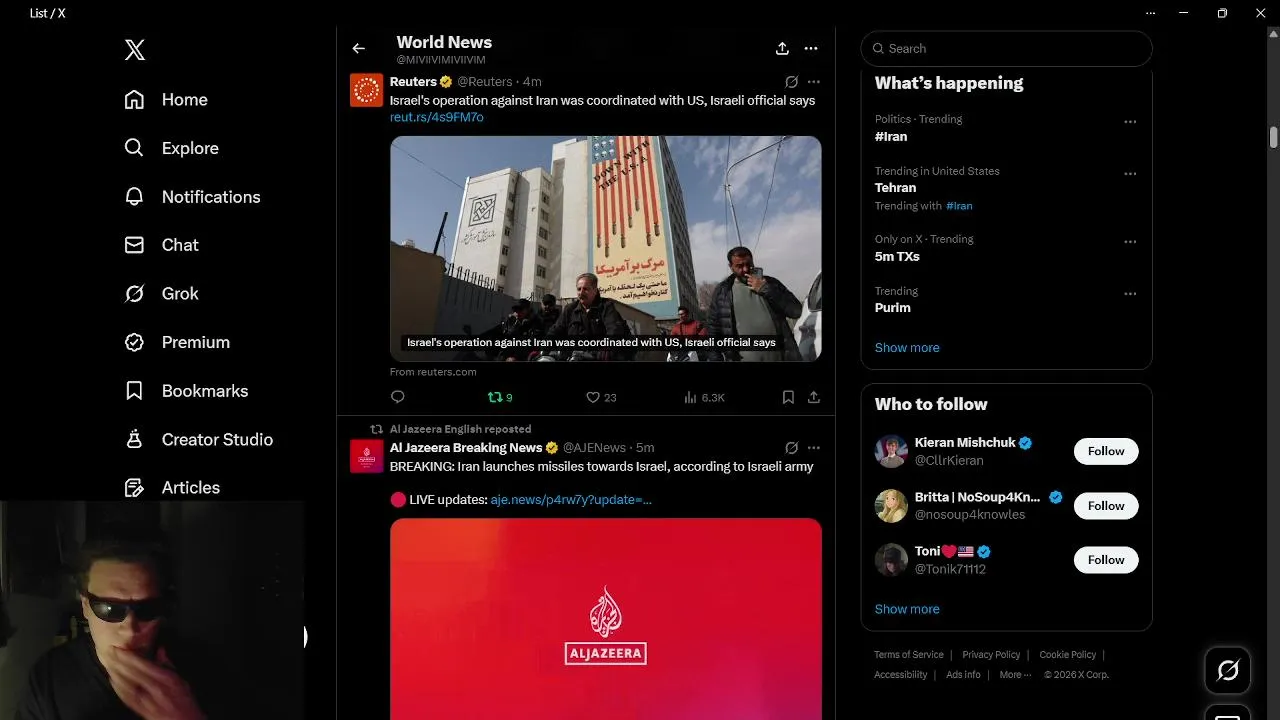Open Grok icon on Al Jazeera post
1280x720 pixels.
(x=791, y=448)
